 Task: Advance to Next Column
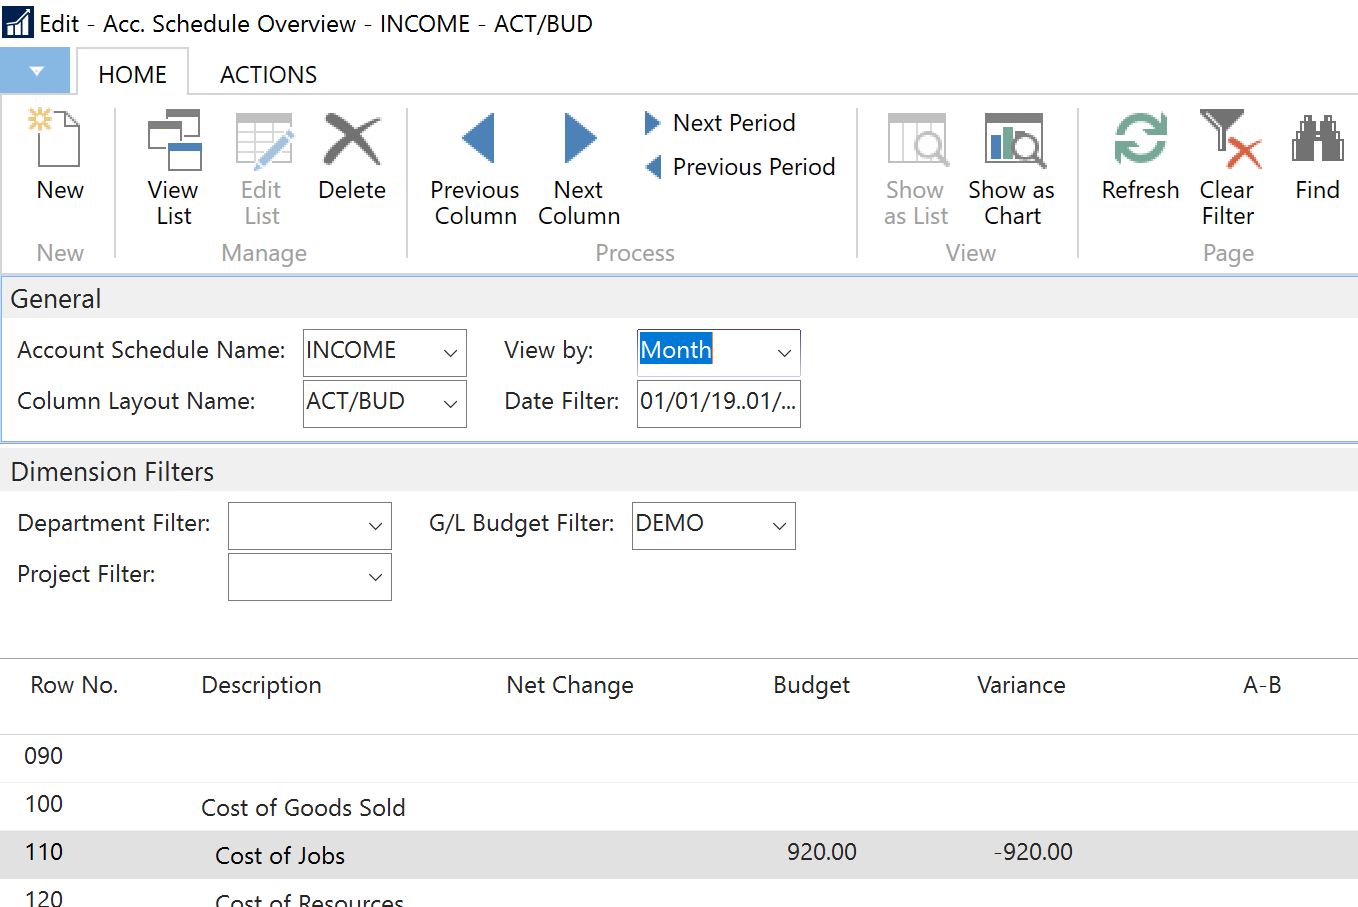coord(579,166)
